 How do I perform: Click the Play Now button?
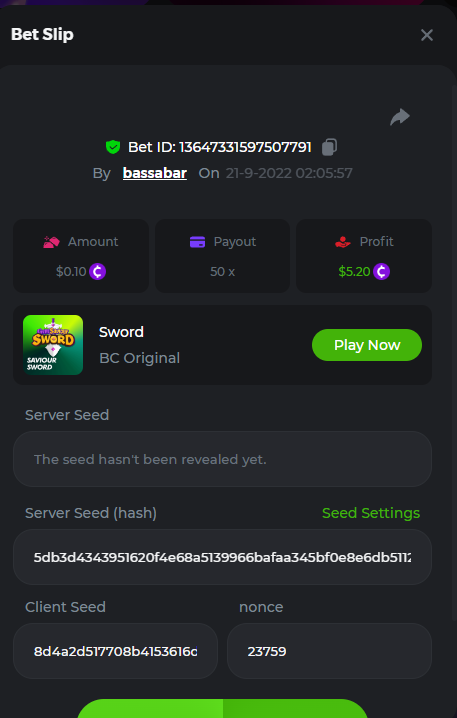pyautogui.click(x=367, y=345)
